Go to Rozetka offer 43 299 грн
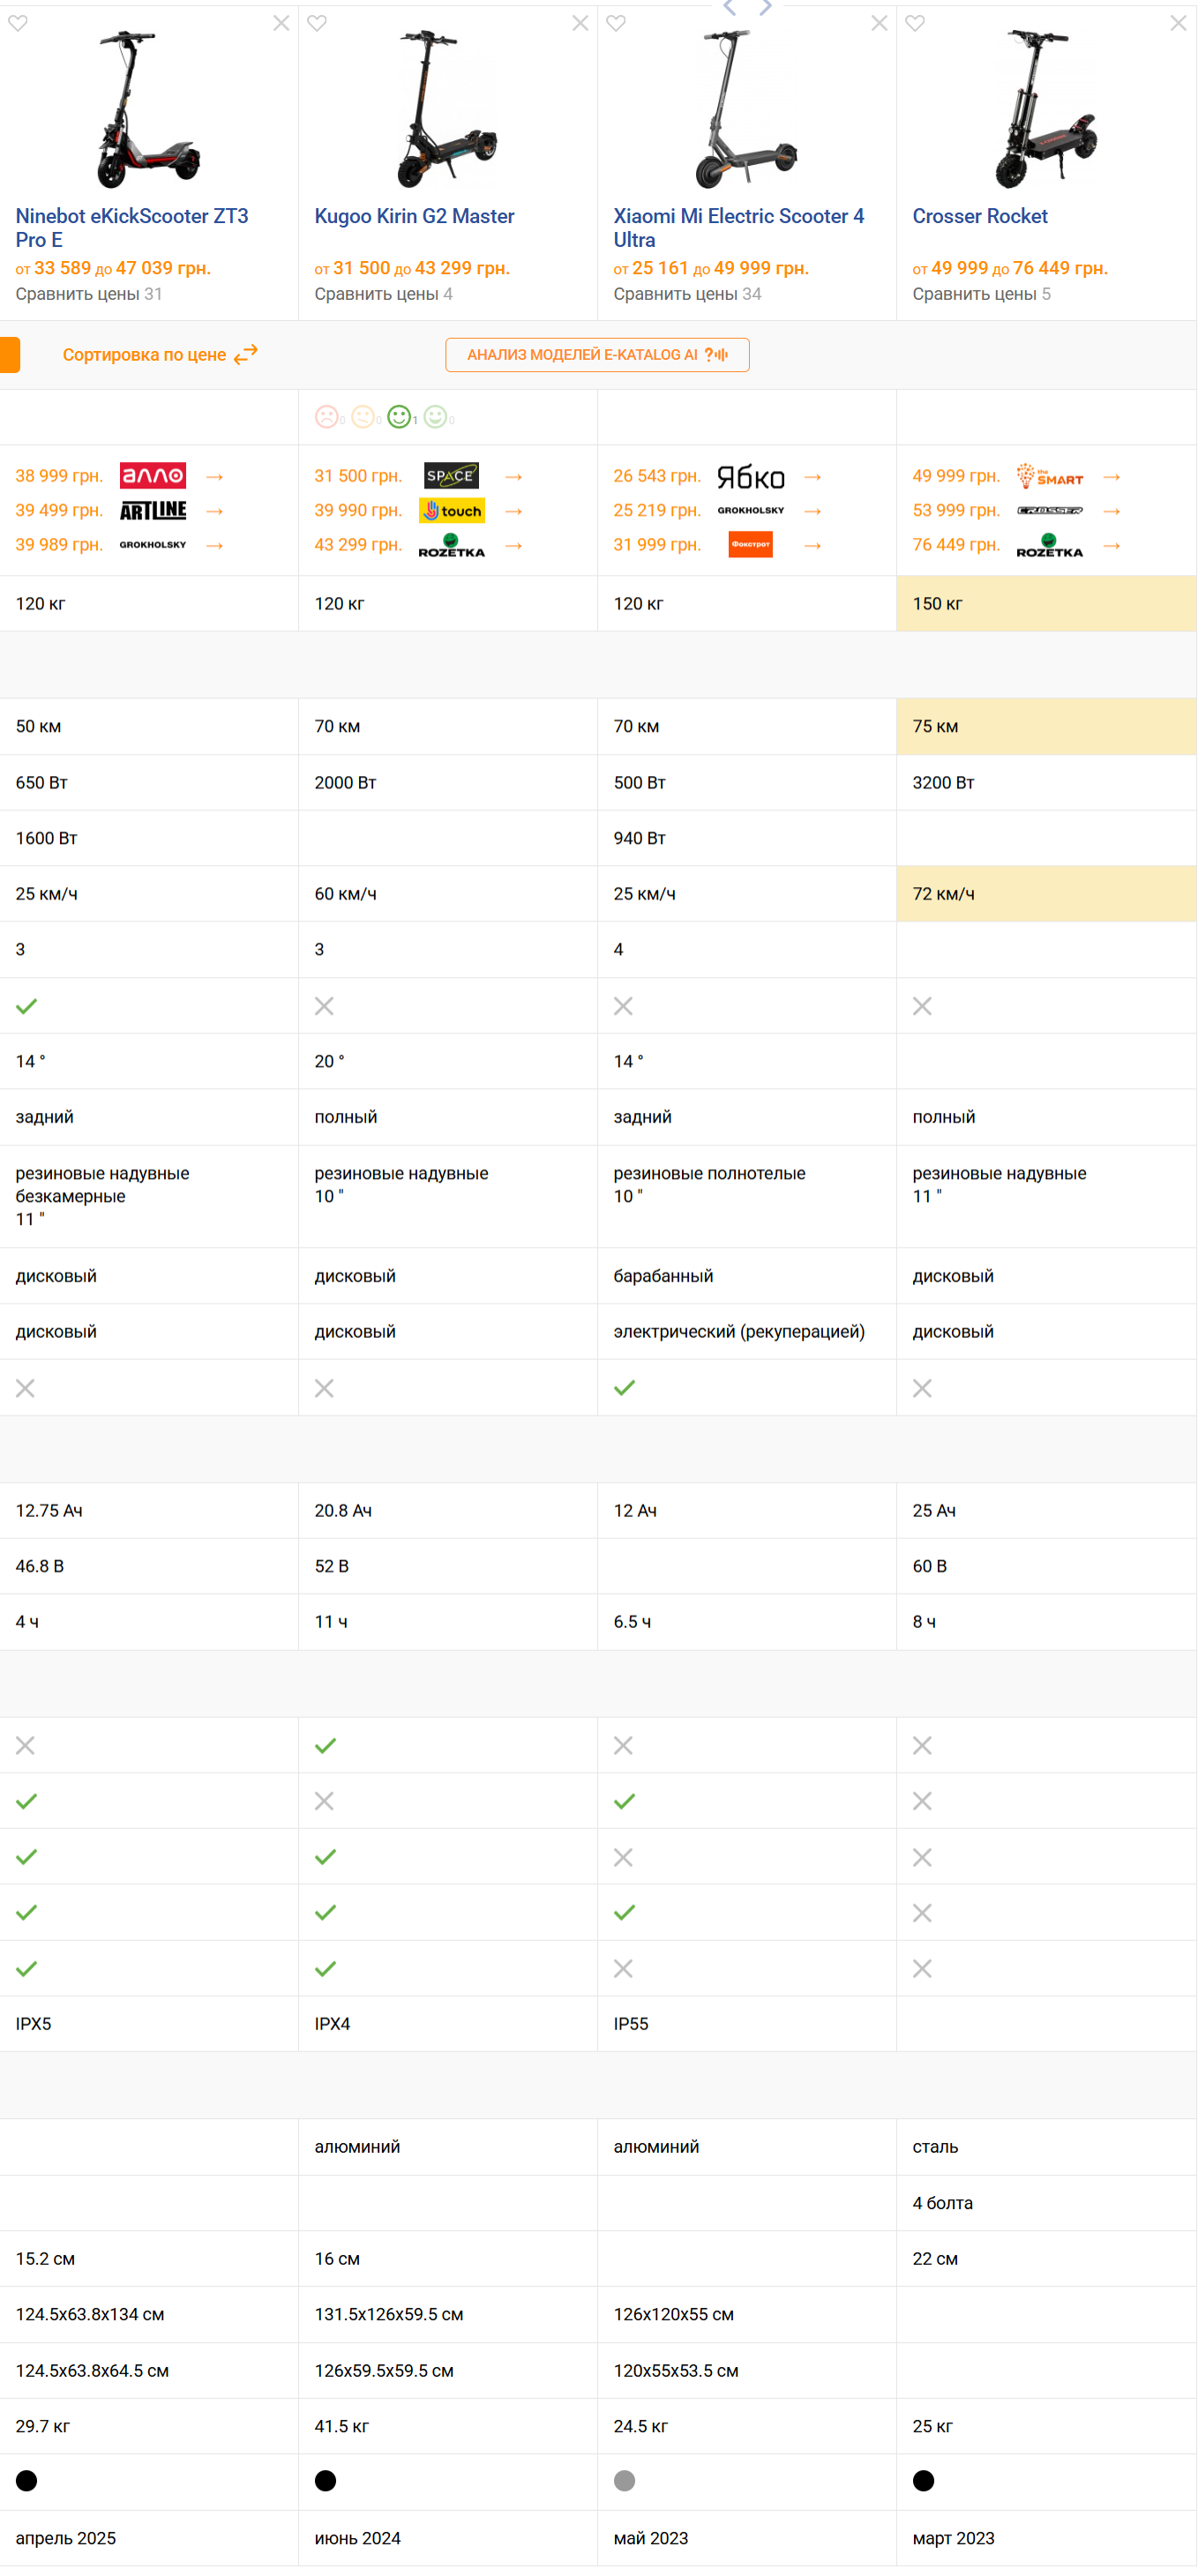This screenshot has height=2576, width=1198. [451, 545]
